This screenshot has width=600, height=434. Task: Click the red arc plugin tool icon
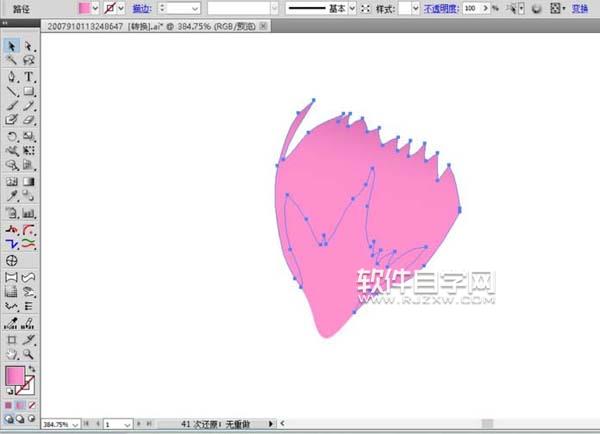tap(28, 230)
